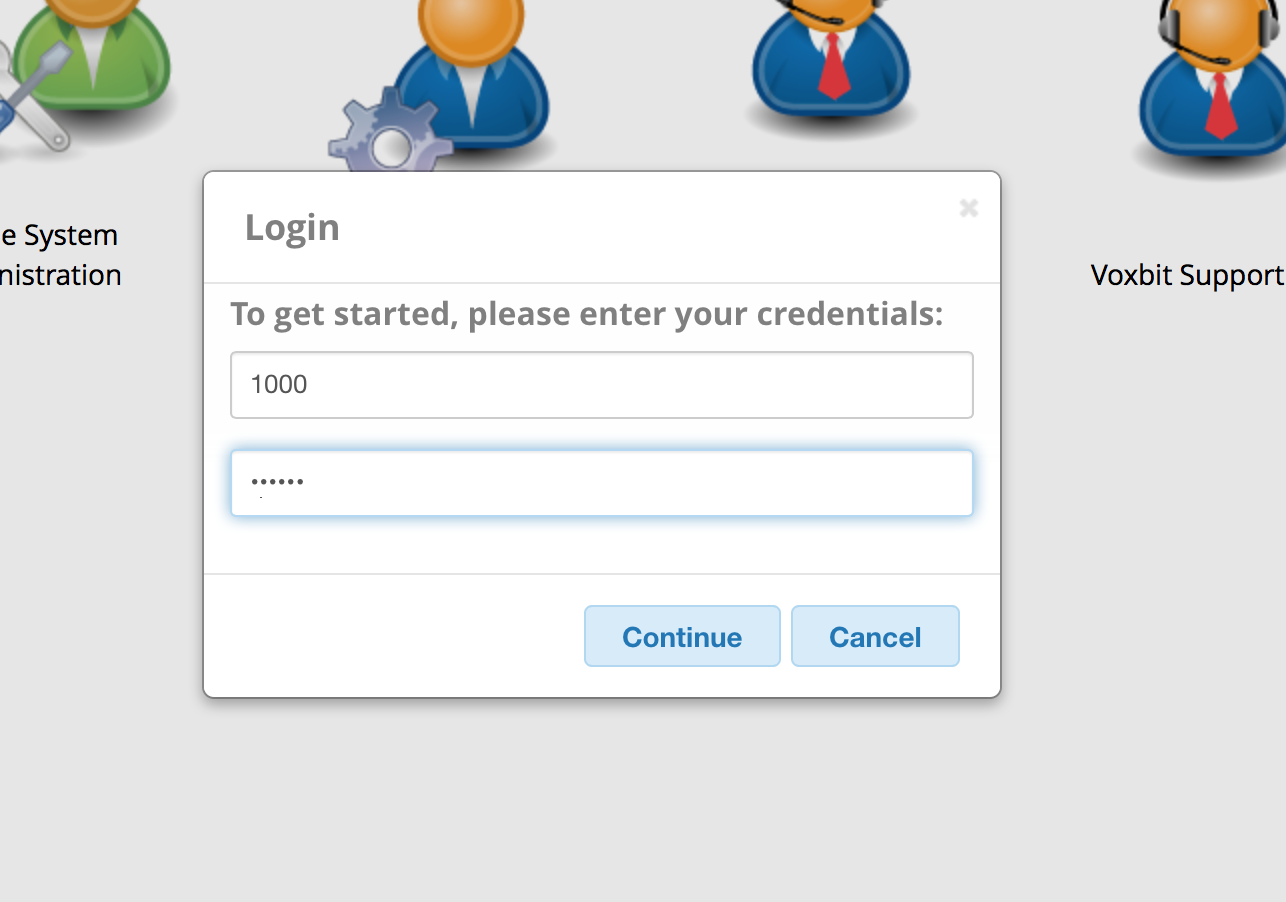This screenshot has height=902, width=1286.
Task: Click the Voxbit Support label
Action: [1187, 275]
